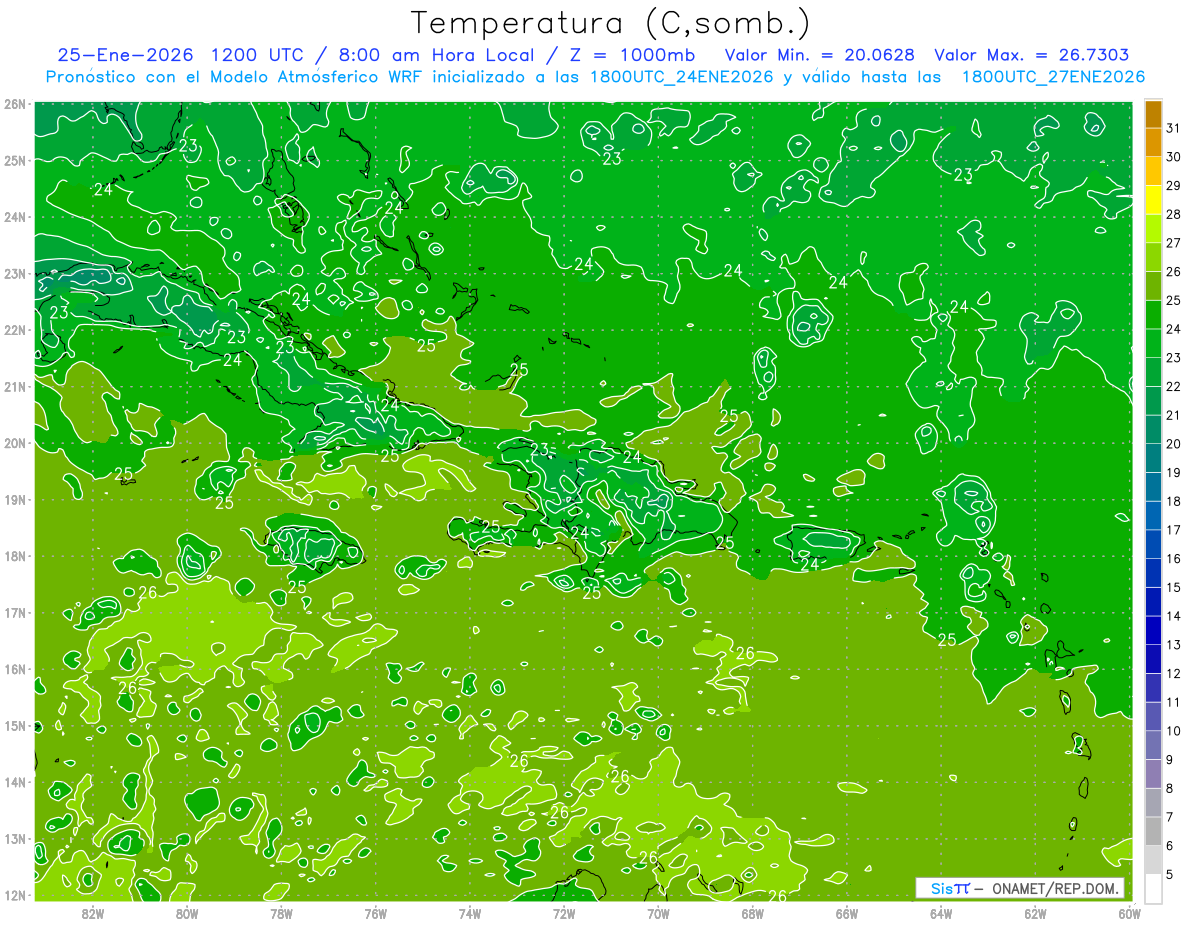Click the light gray swatch between 6 and 7
The height and width of the screenshot is (927, 1200).
(1153, 830)
